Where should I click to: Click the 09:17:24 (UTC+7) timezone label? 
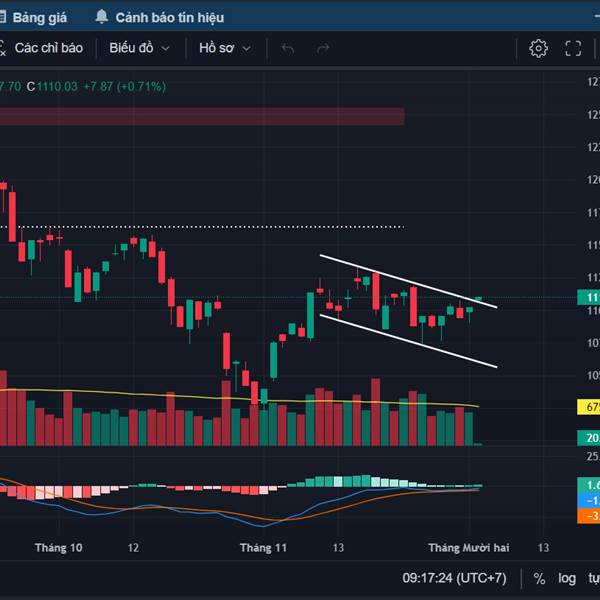click(454, 578)
